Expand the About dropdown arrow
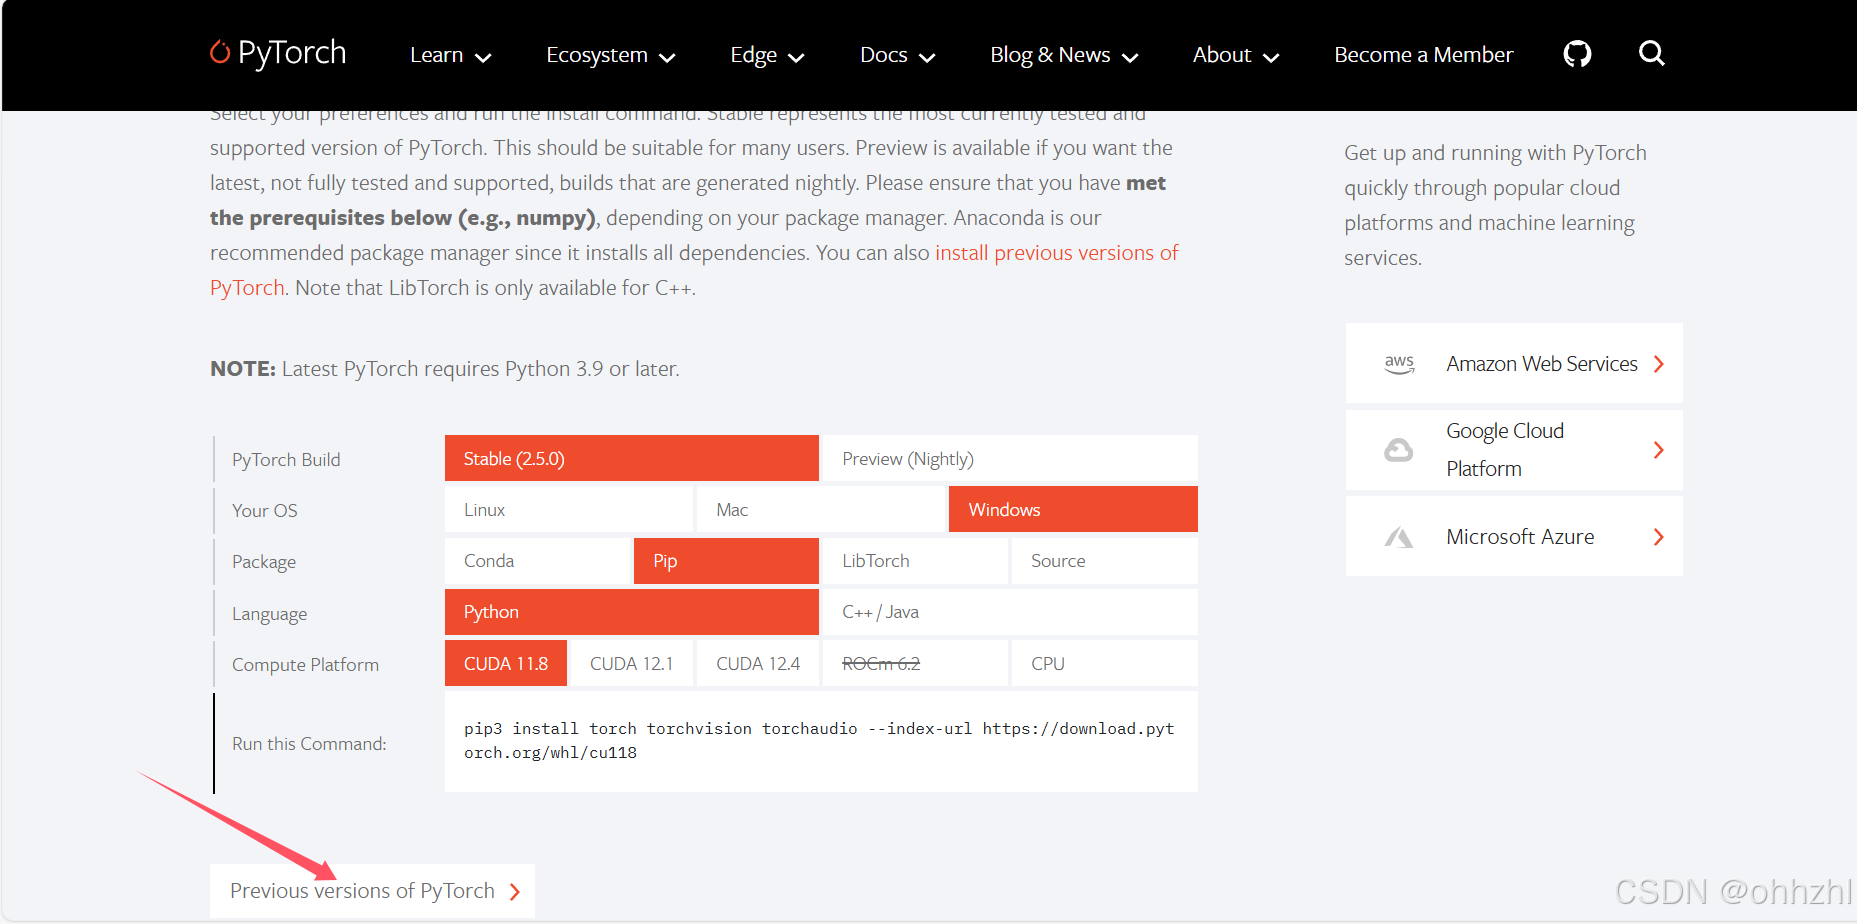The image size is (1857, 924). (1271, 58)
